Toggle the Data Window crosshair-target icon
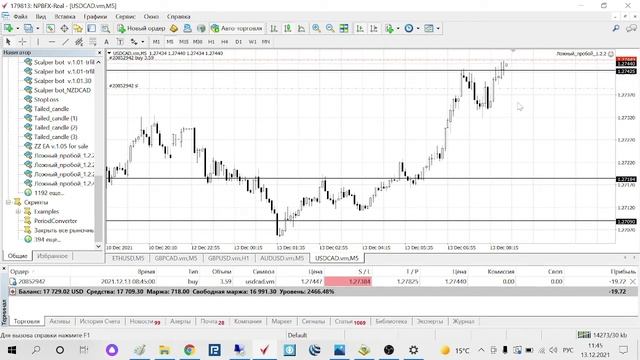This screenshot has width=640, height=360. (64, 28)
